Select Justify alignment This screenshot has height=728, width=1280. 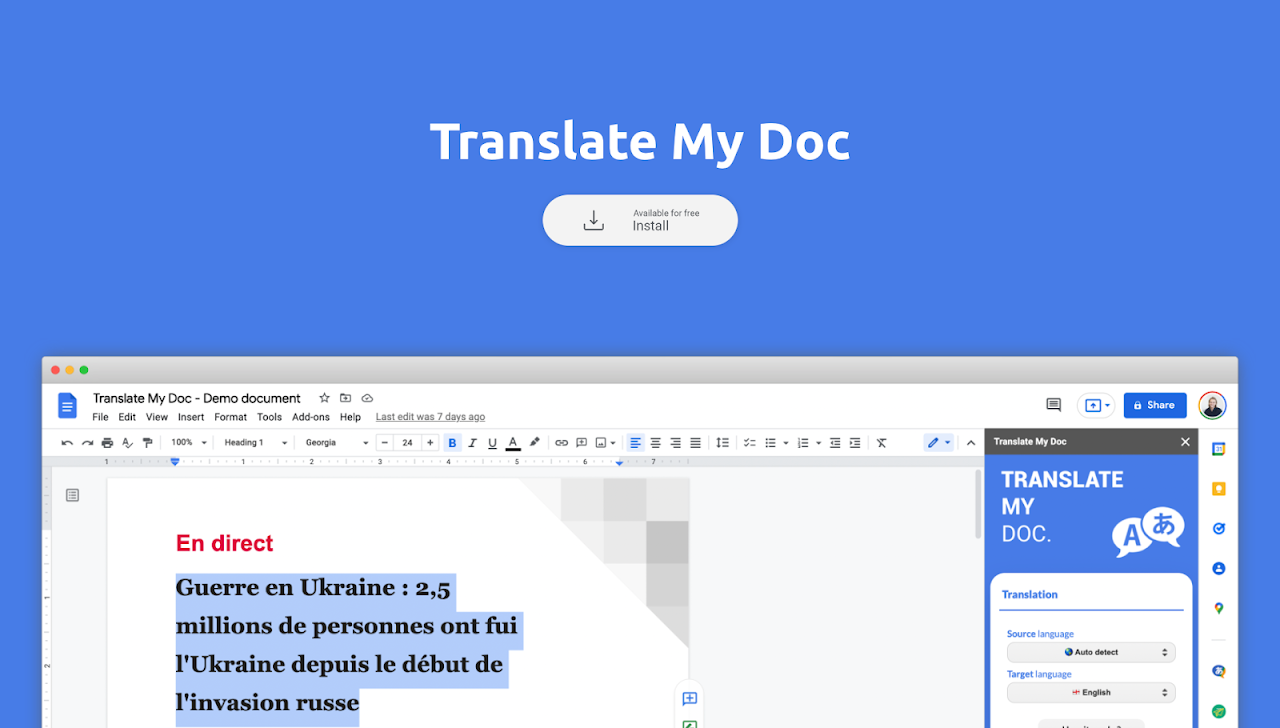pos(696,443)
